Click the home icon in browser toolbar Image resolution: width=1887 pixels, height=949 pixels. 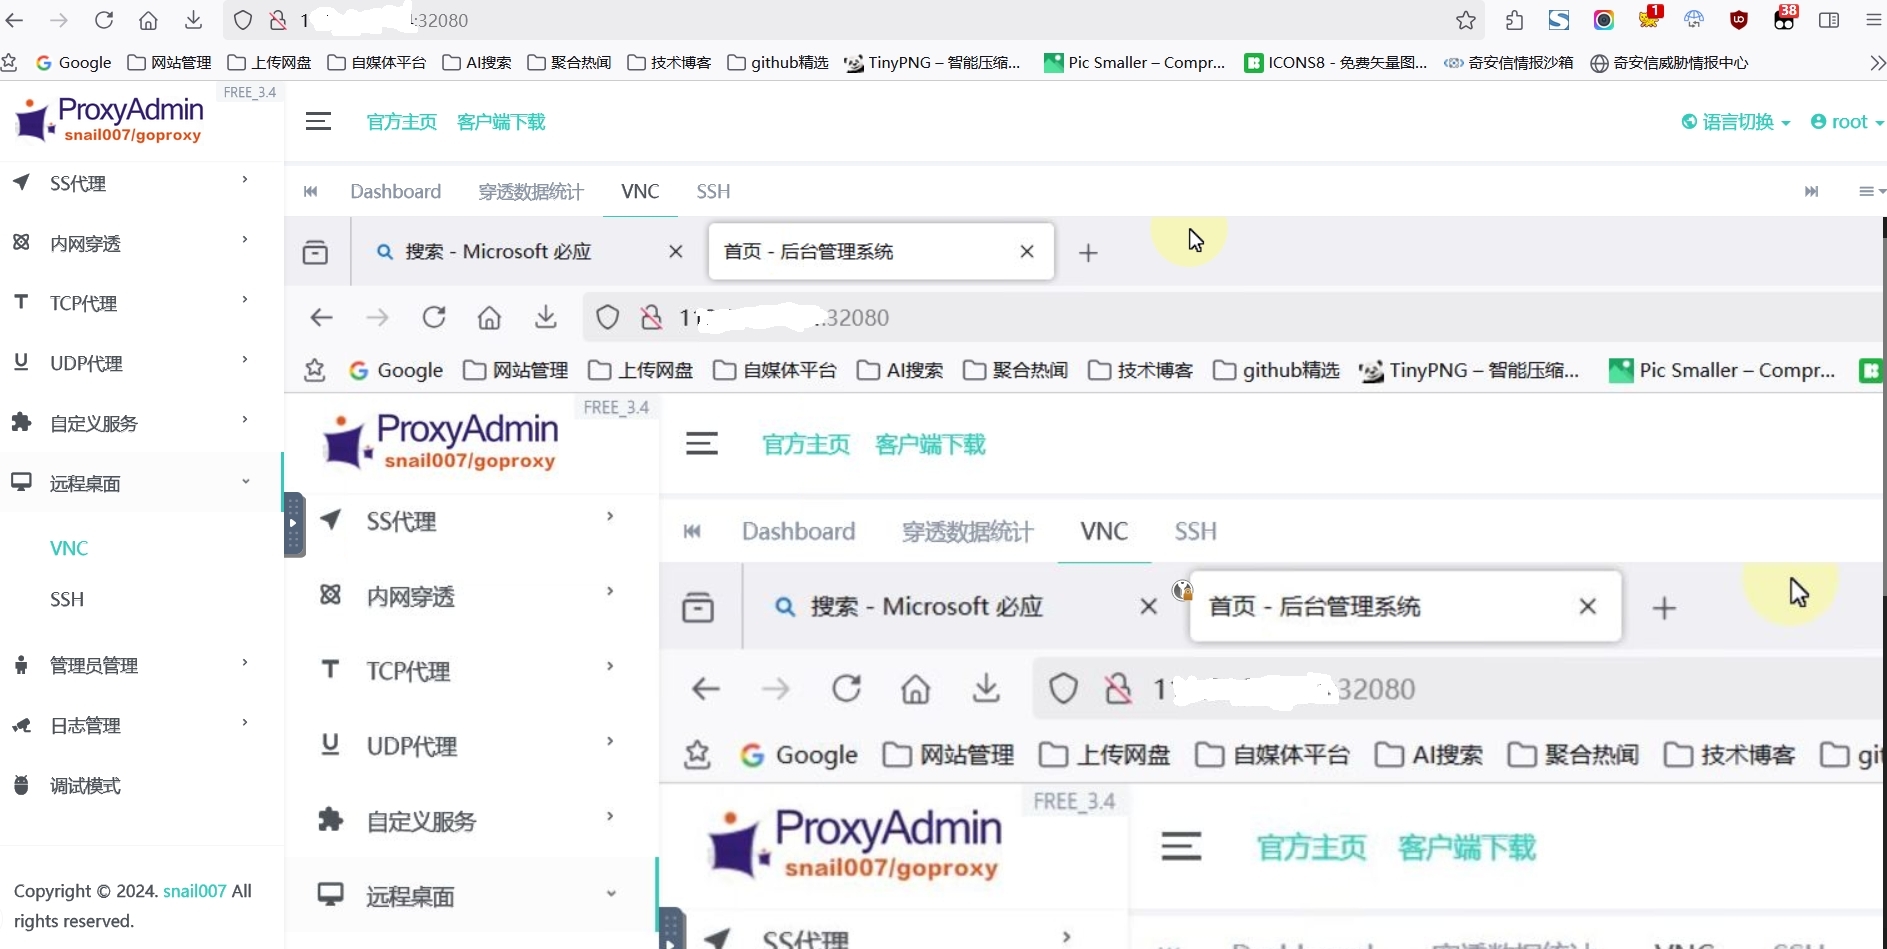pos(149,20)
